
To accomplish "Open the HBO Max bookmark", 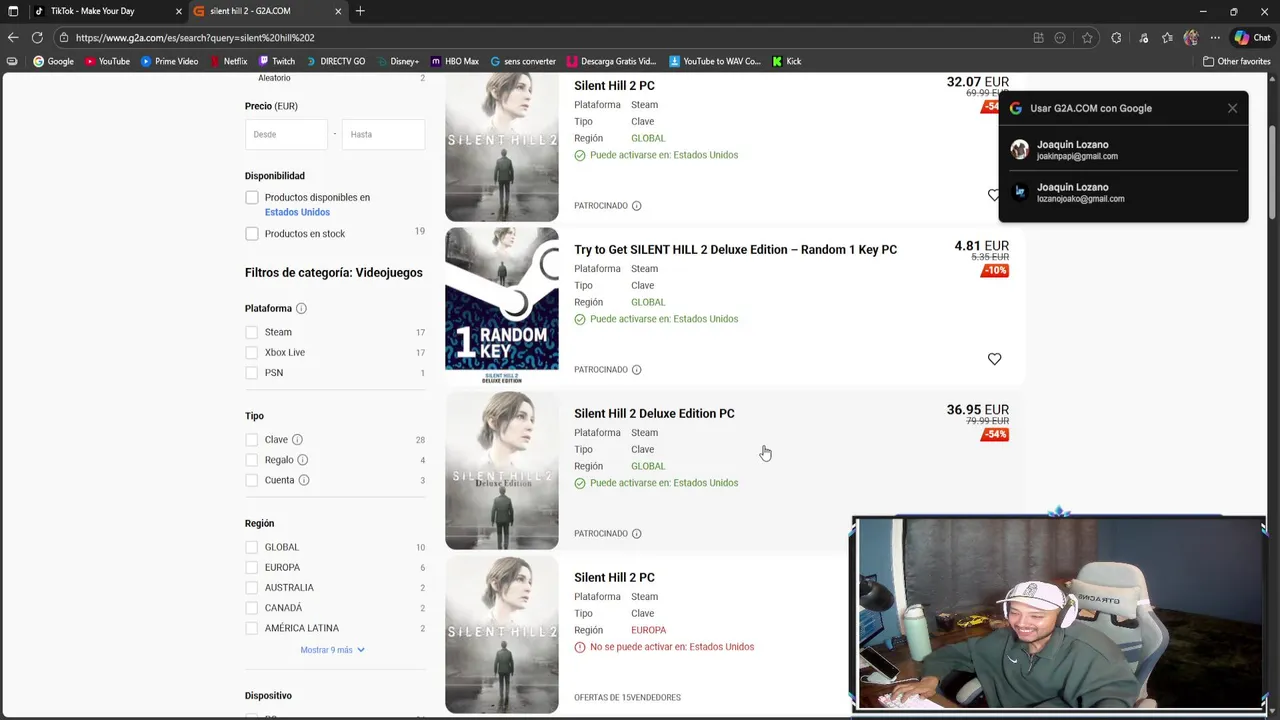I will (454, 61).
